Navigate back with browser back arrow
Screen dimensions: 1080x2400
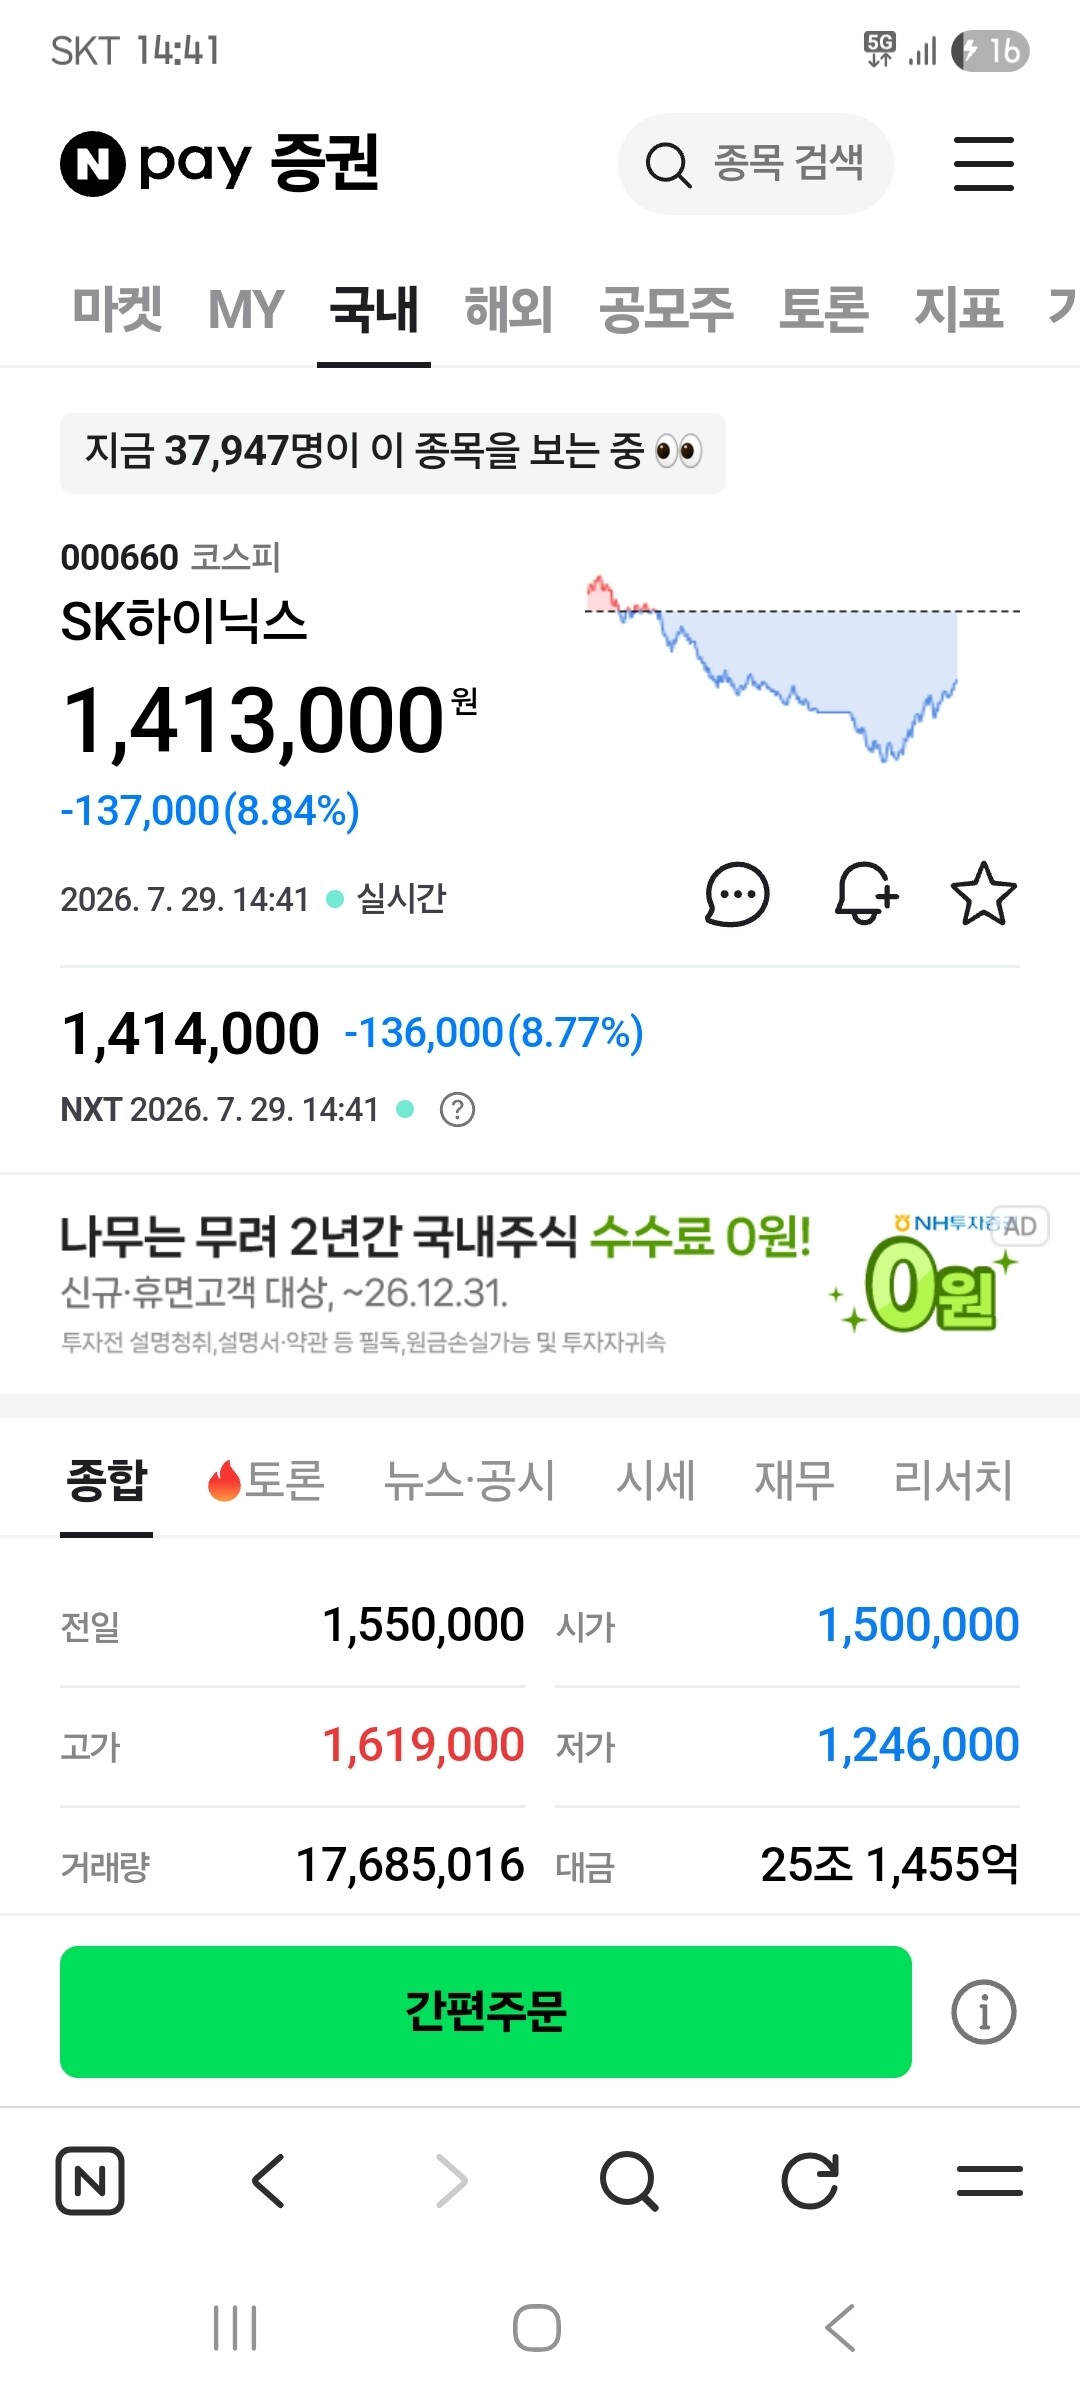click(x=268, y=2180)
